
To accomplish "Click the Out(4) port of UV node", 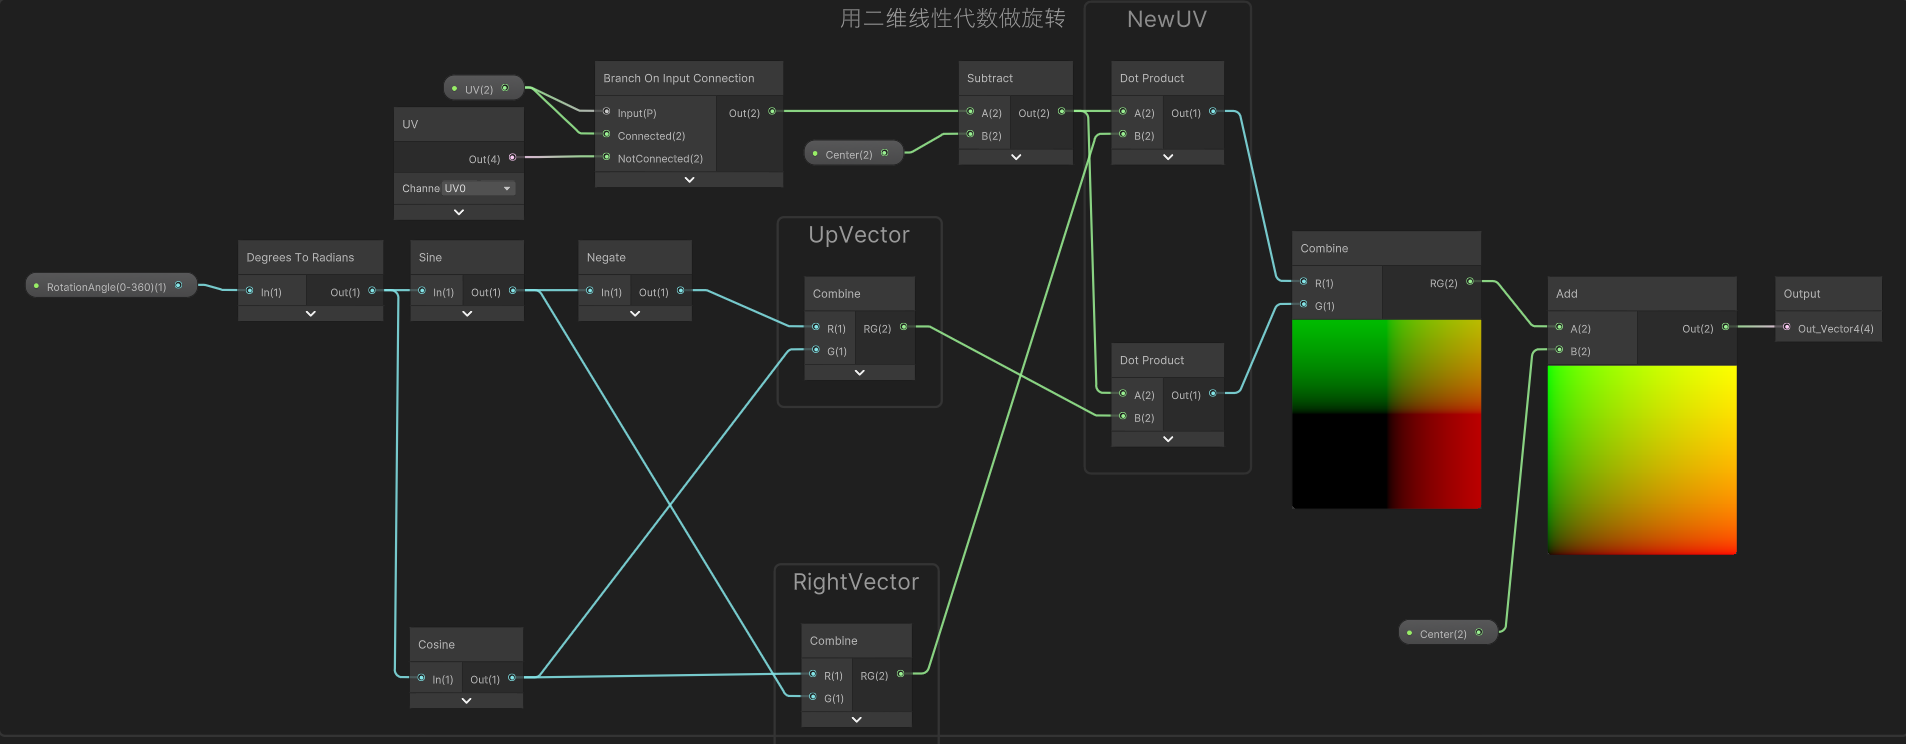I will coord(513,158).
